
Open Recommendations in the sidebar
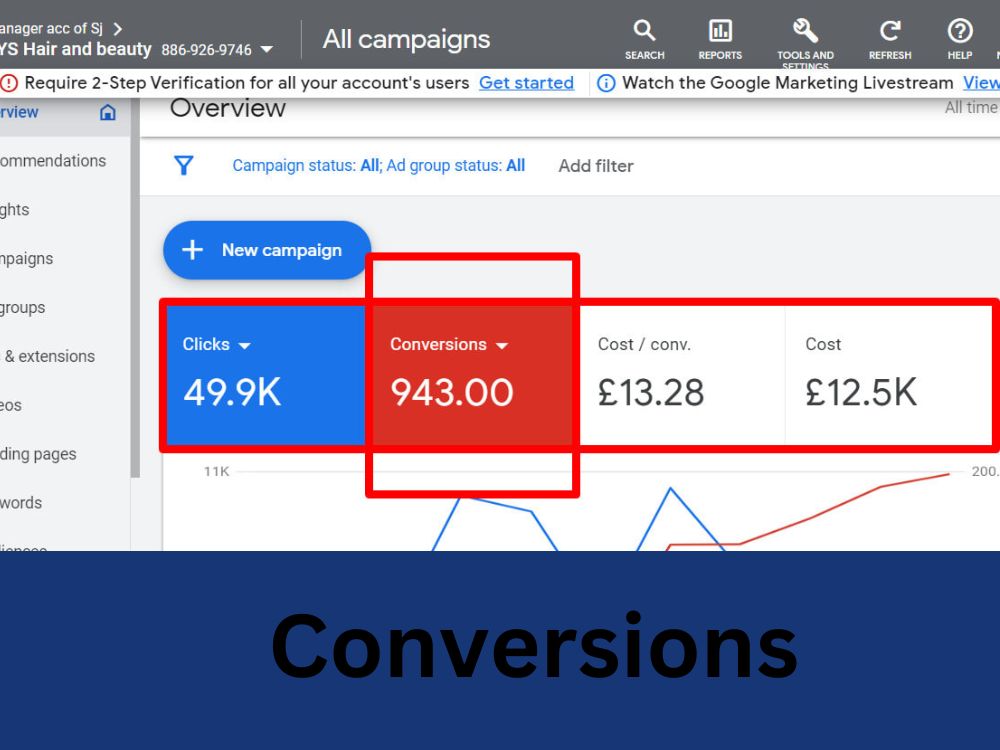pyautogui.click(x=53, y=161)
